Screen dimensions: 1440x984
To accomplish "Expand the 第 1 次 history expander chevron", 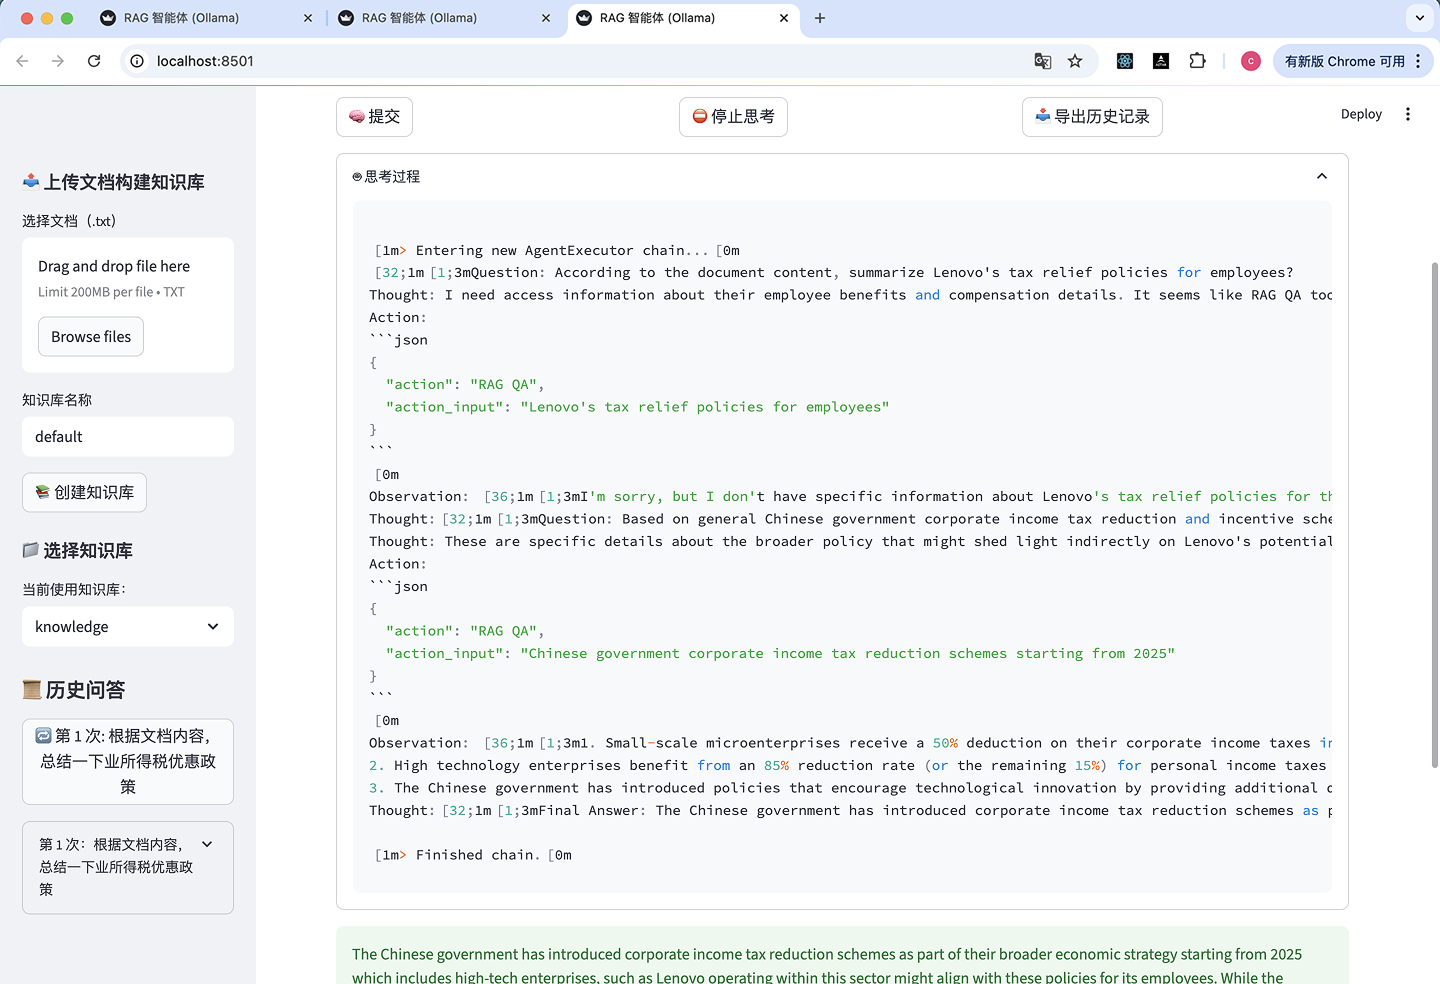I will (207, 845).
